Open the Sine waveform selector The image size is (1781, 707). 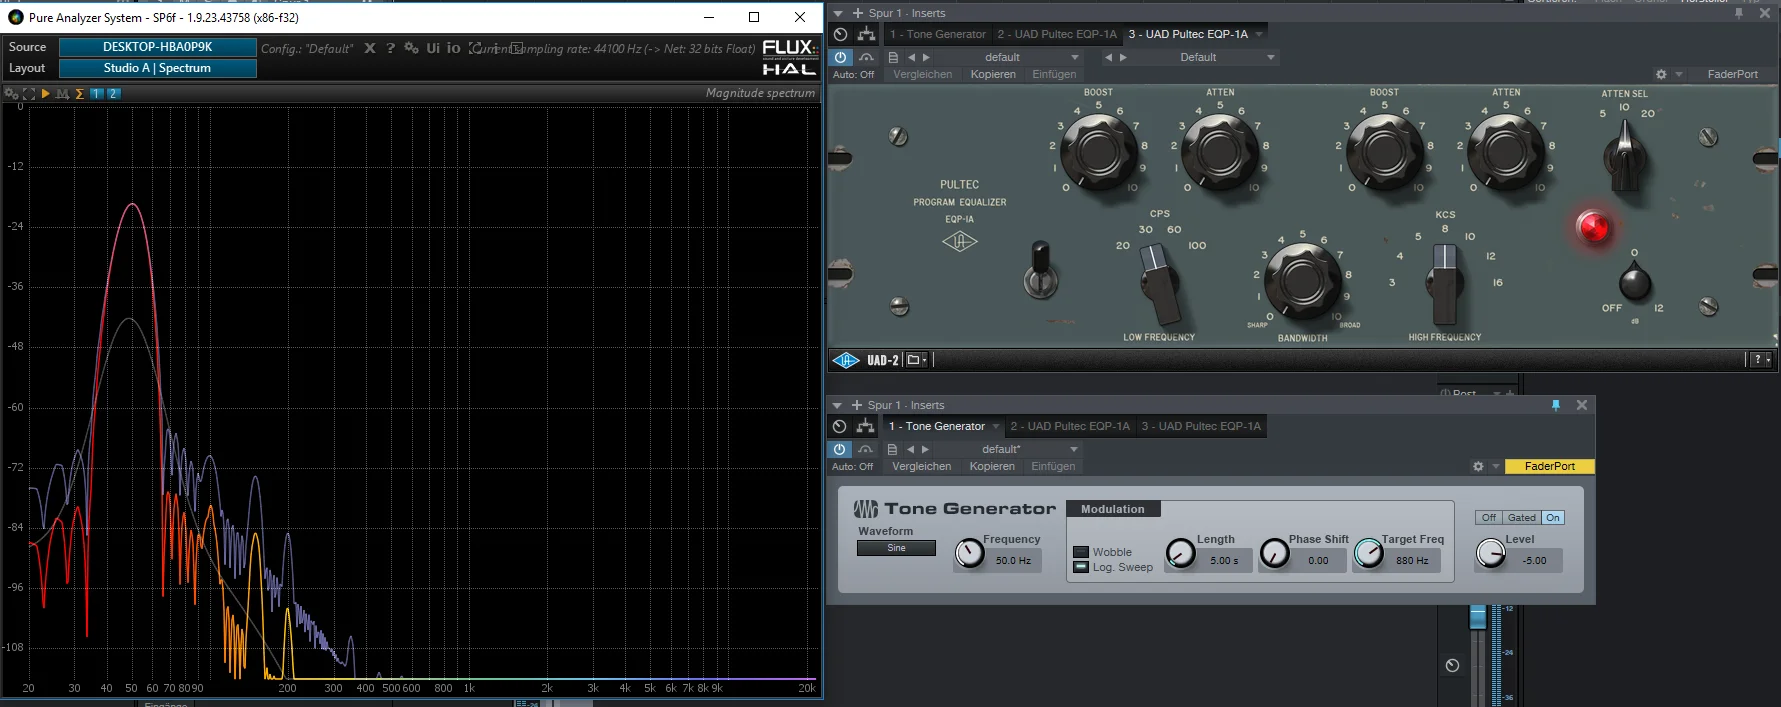[x=896, y=548]
